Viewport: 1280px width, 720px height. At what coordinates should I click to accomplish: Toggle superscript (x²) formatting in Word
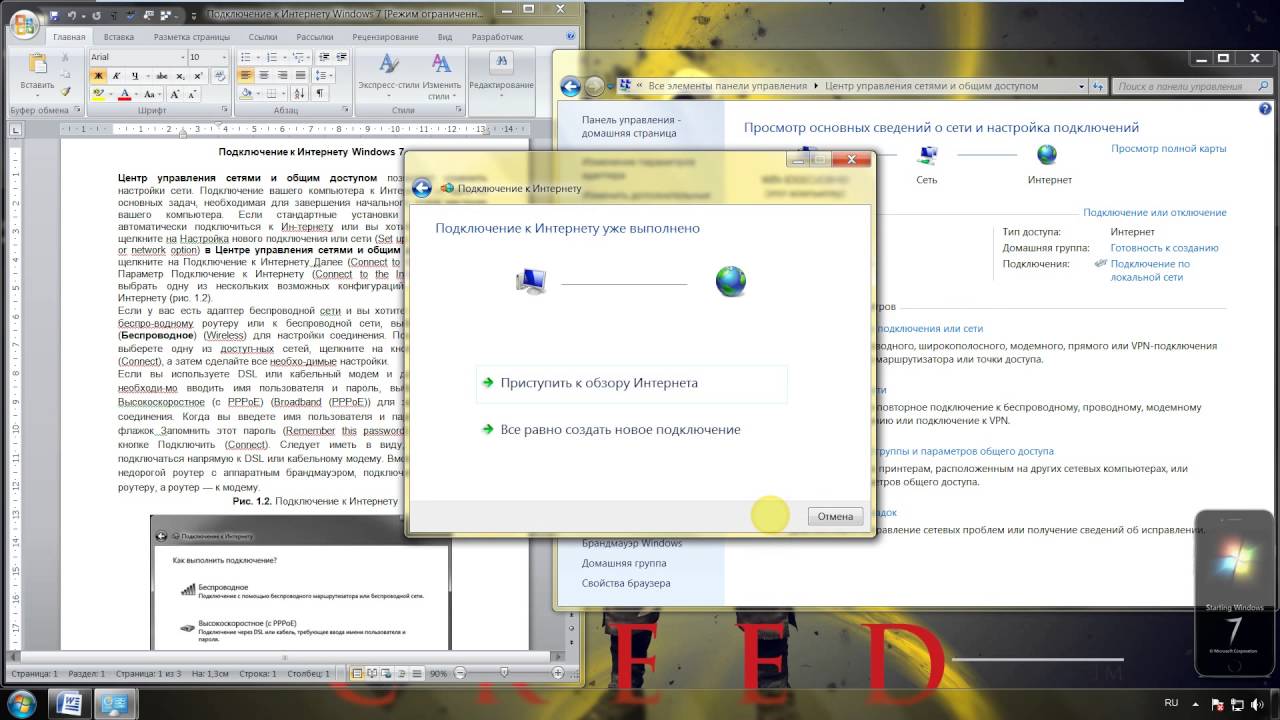click(198, 76)
